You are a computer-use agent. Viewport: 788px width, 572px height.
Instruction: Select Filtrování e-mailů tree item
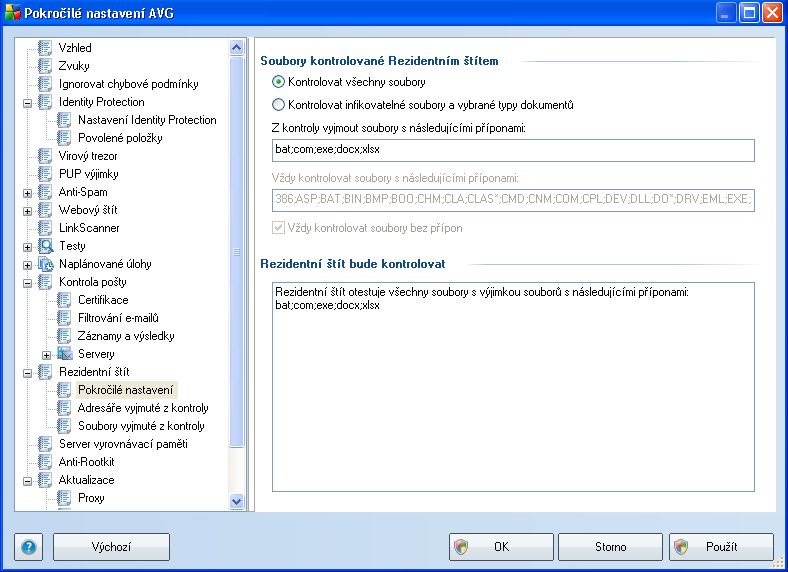click(x=118, y=318)
